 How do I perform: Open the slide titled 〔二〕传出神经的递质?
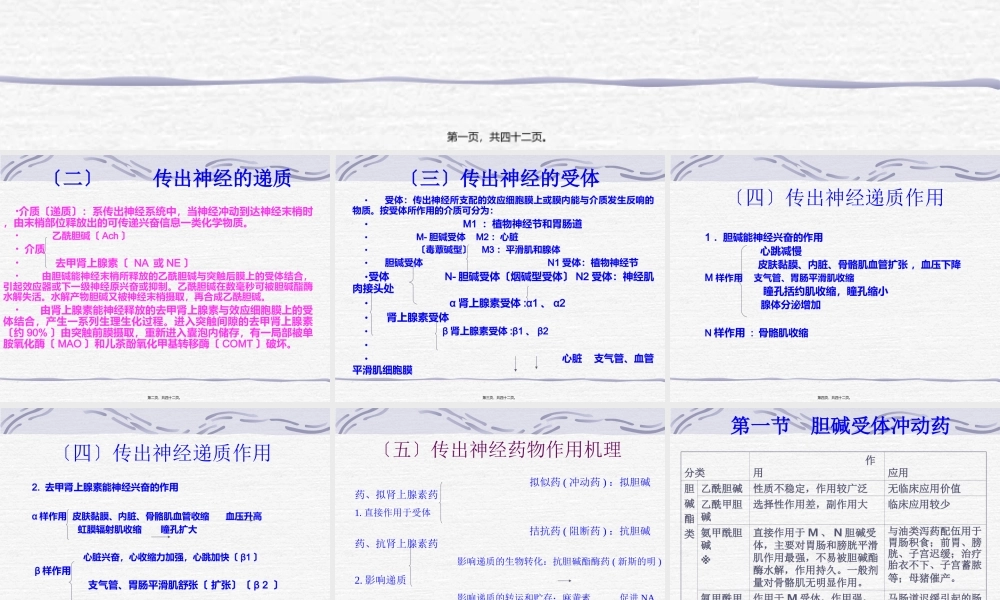click(x=165, y=265)
